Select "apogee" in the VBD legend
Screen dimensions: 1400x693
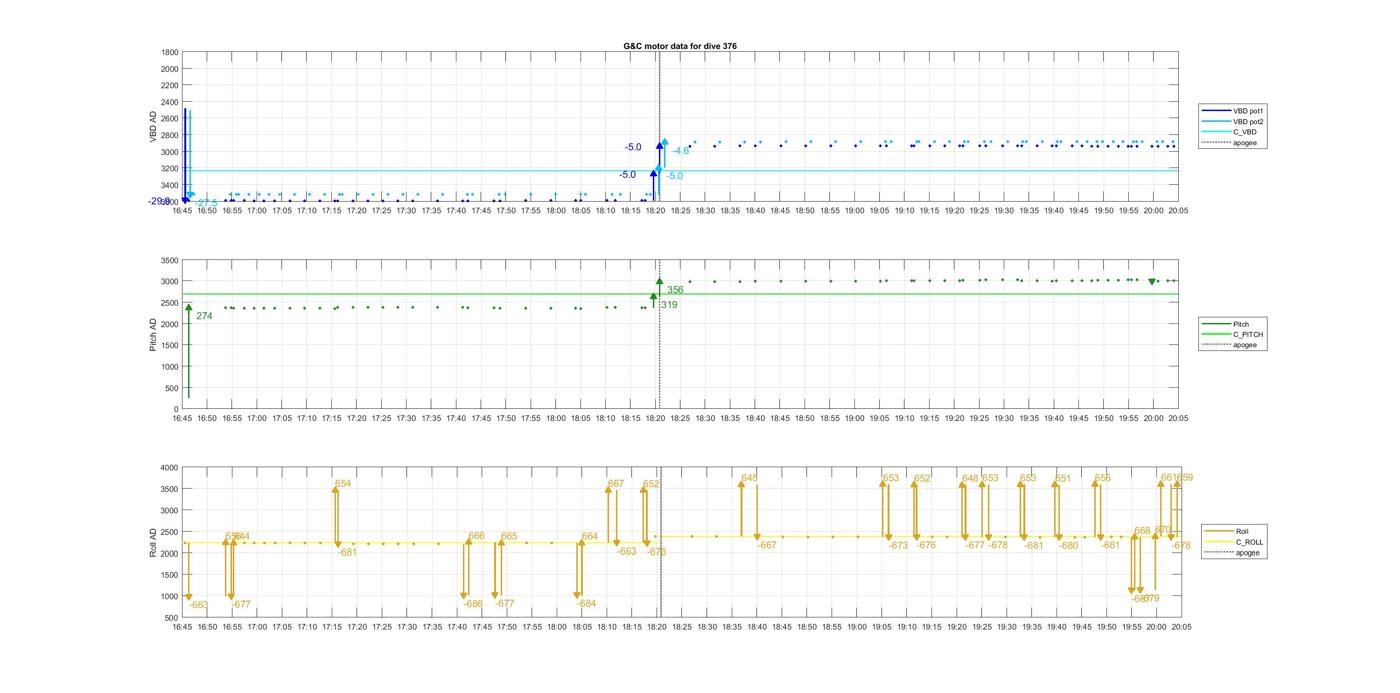pos(1231,143)
